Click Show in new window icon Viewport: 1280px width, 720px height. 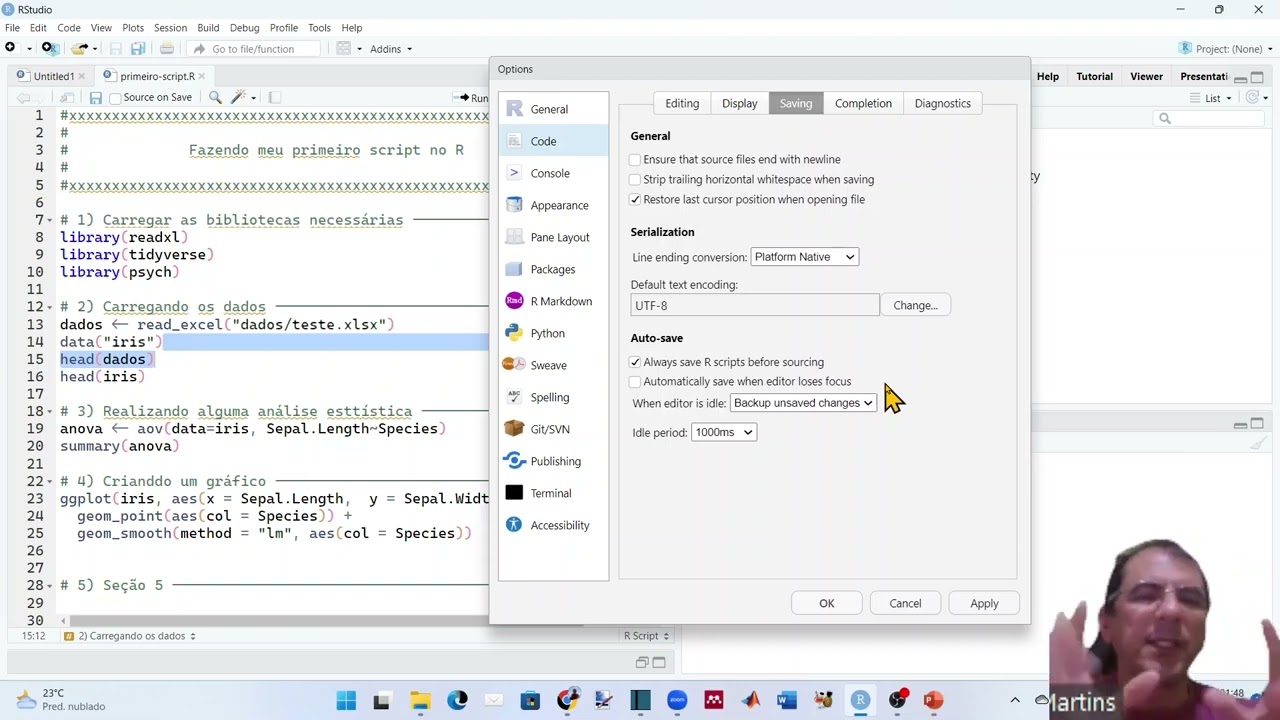click(x=67, y=97)
